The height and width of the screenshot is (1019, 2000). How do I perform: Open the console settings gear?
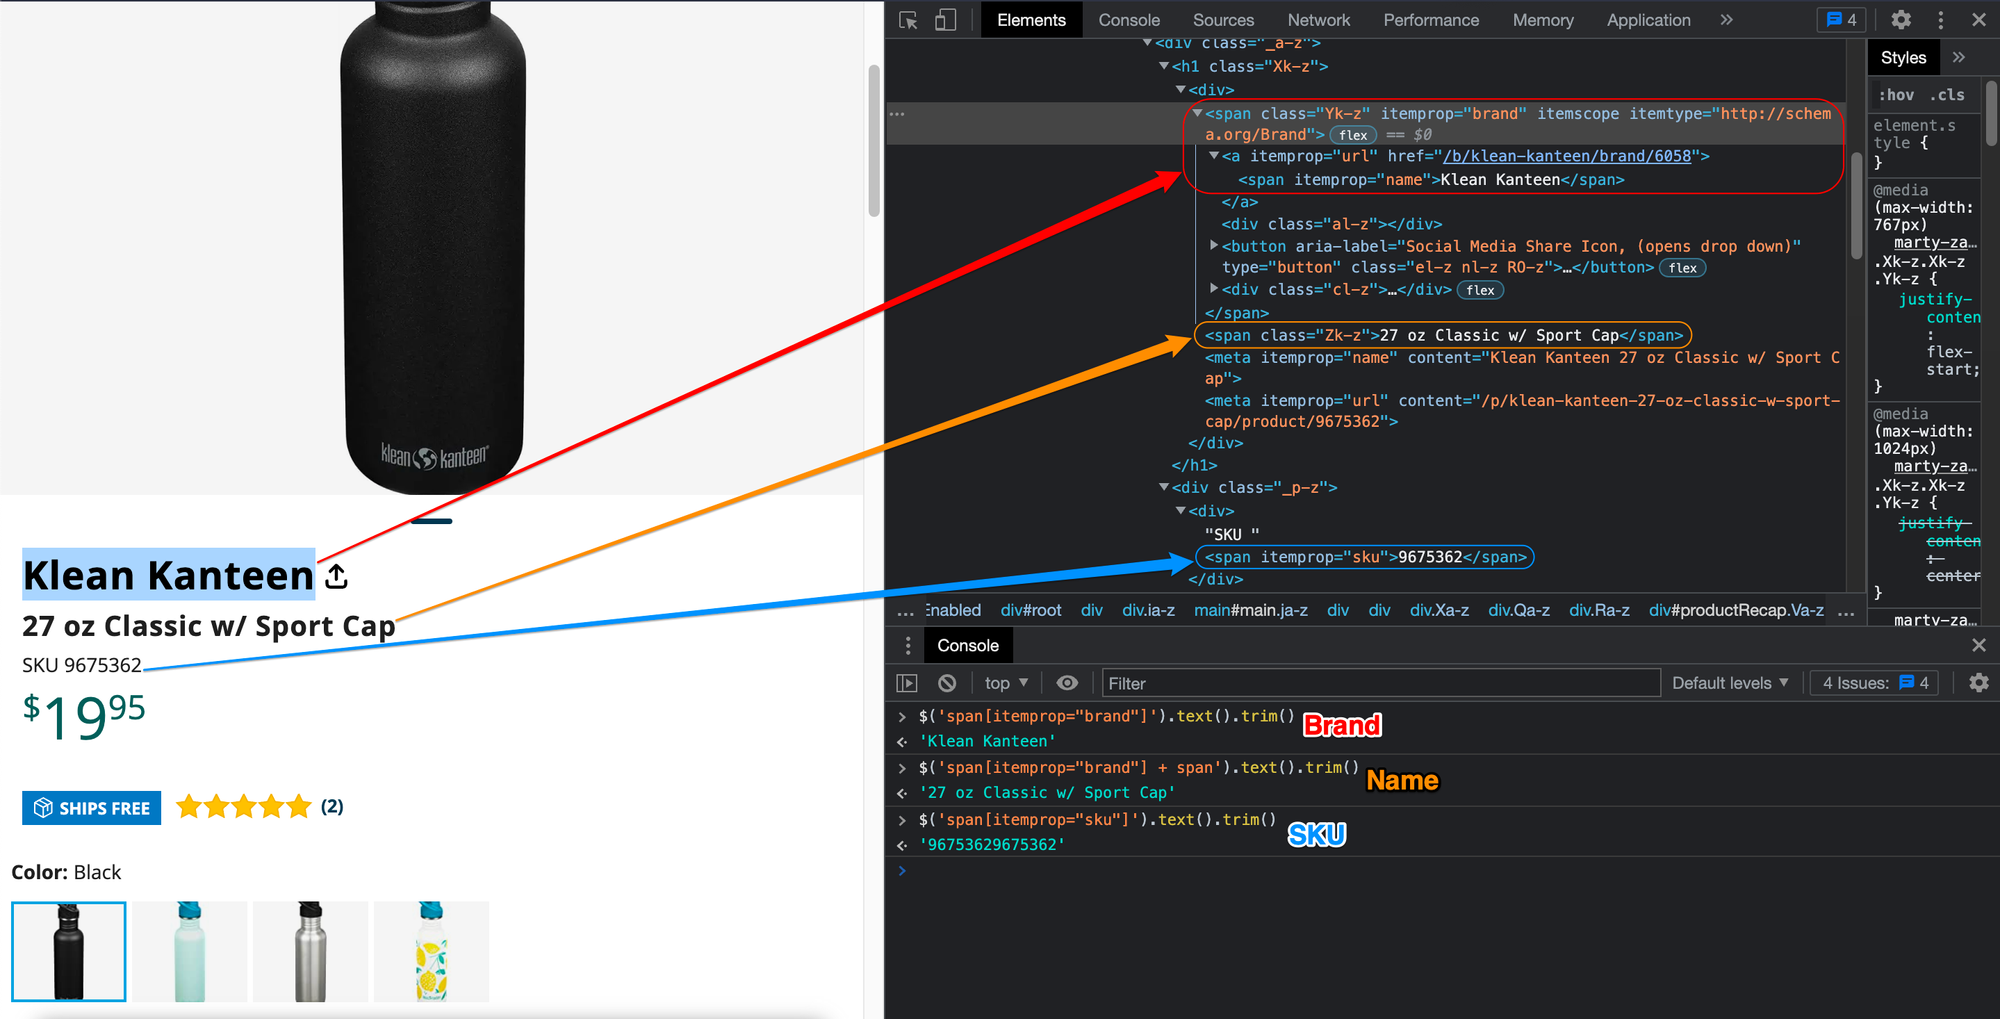[1979, 683]
